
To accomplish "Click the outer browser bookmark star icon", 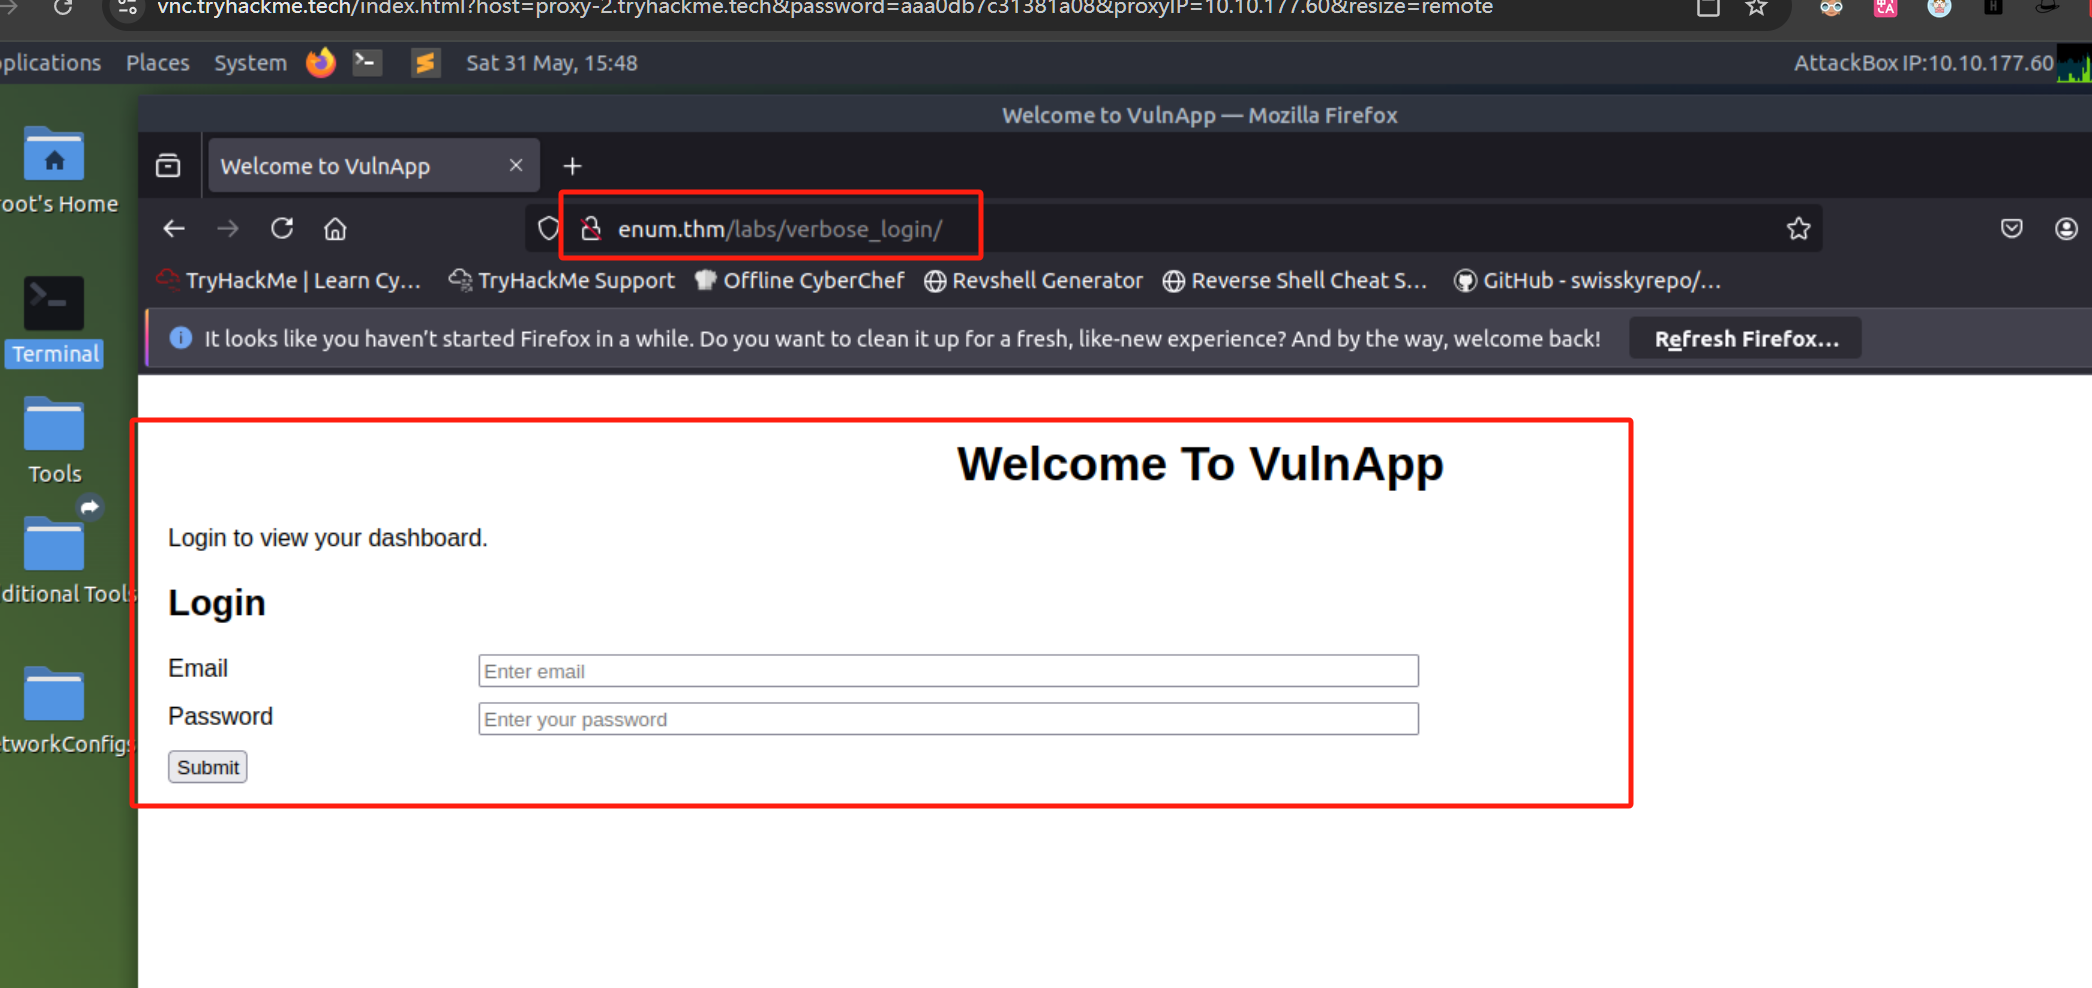I will [1756, 8].
